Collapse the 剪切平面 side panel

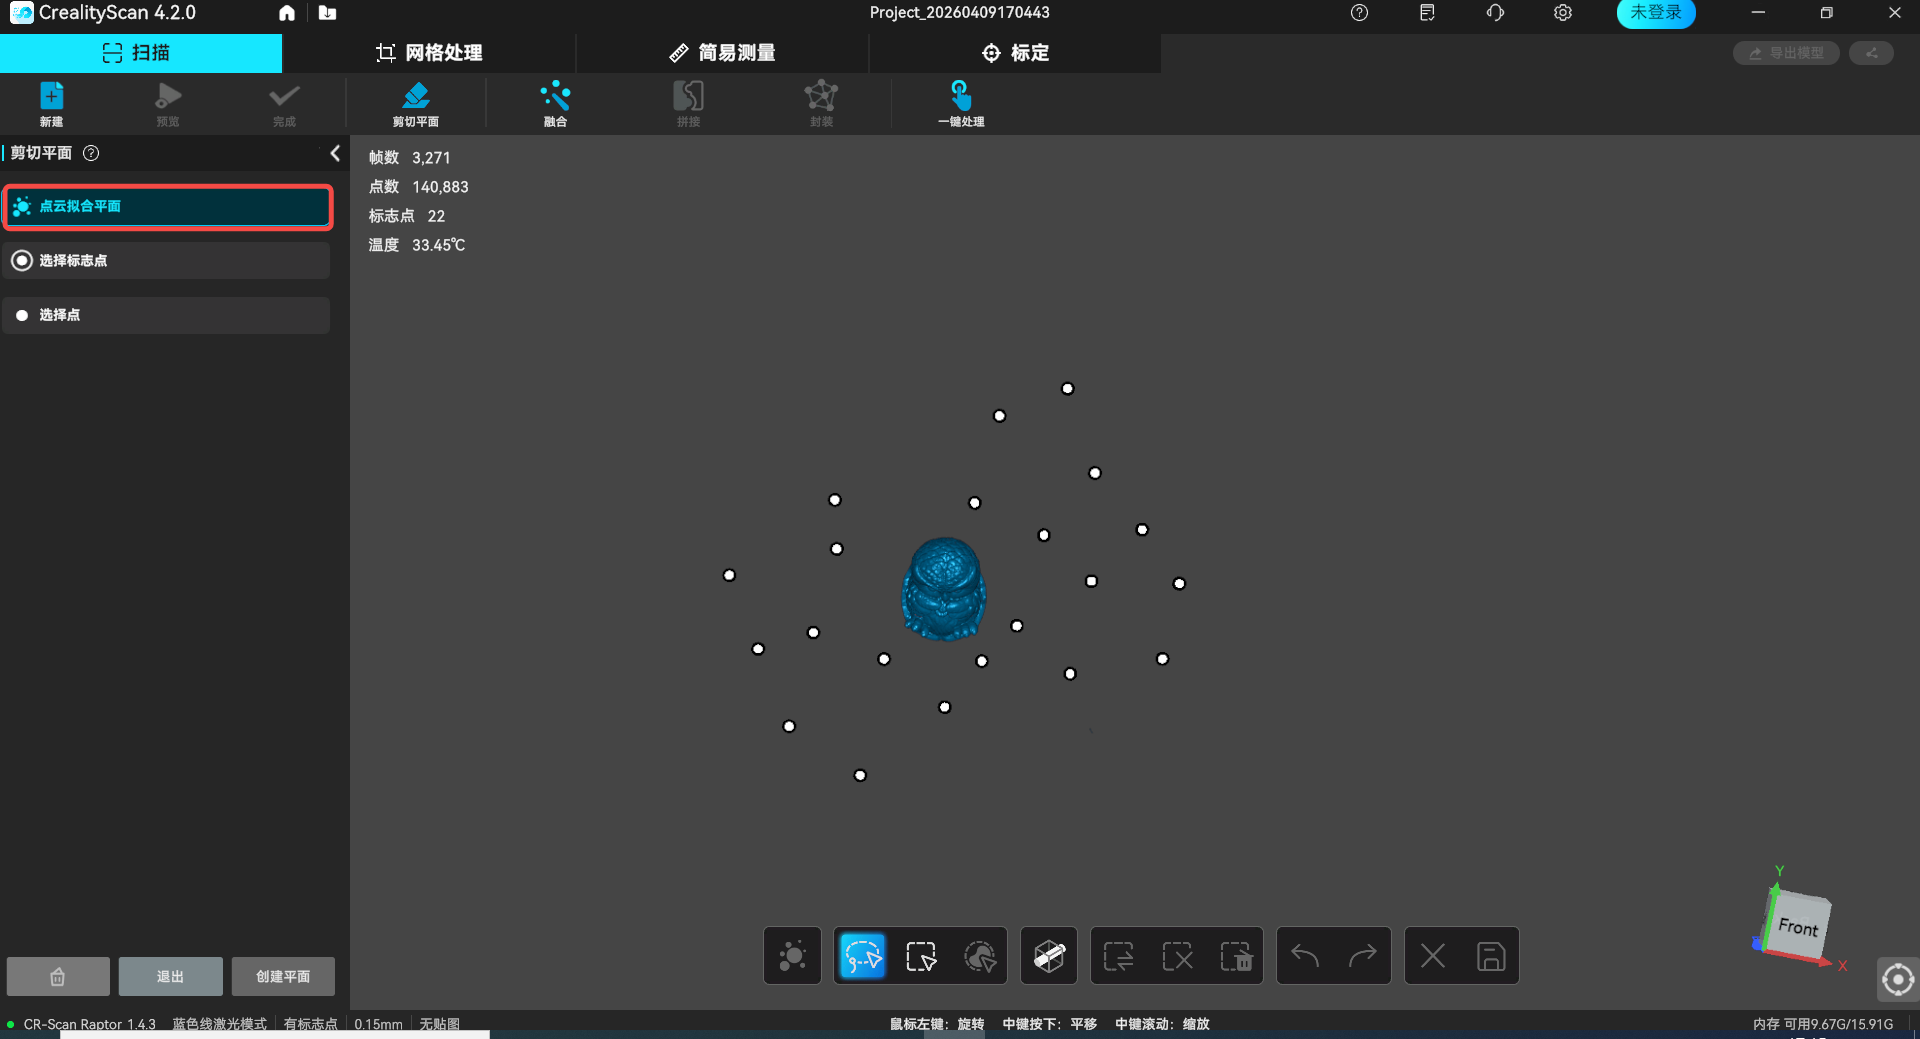[x=335, y=153]
